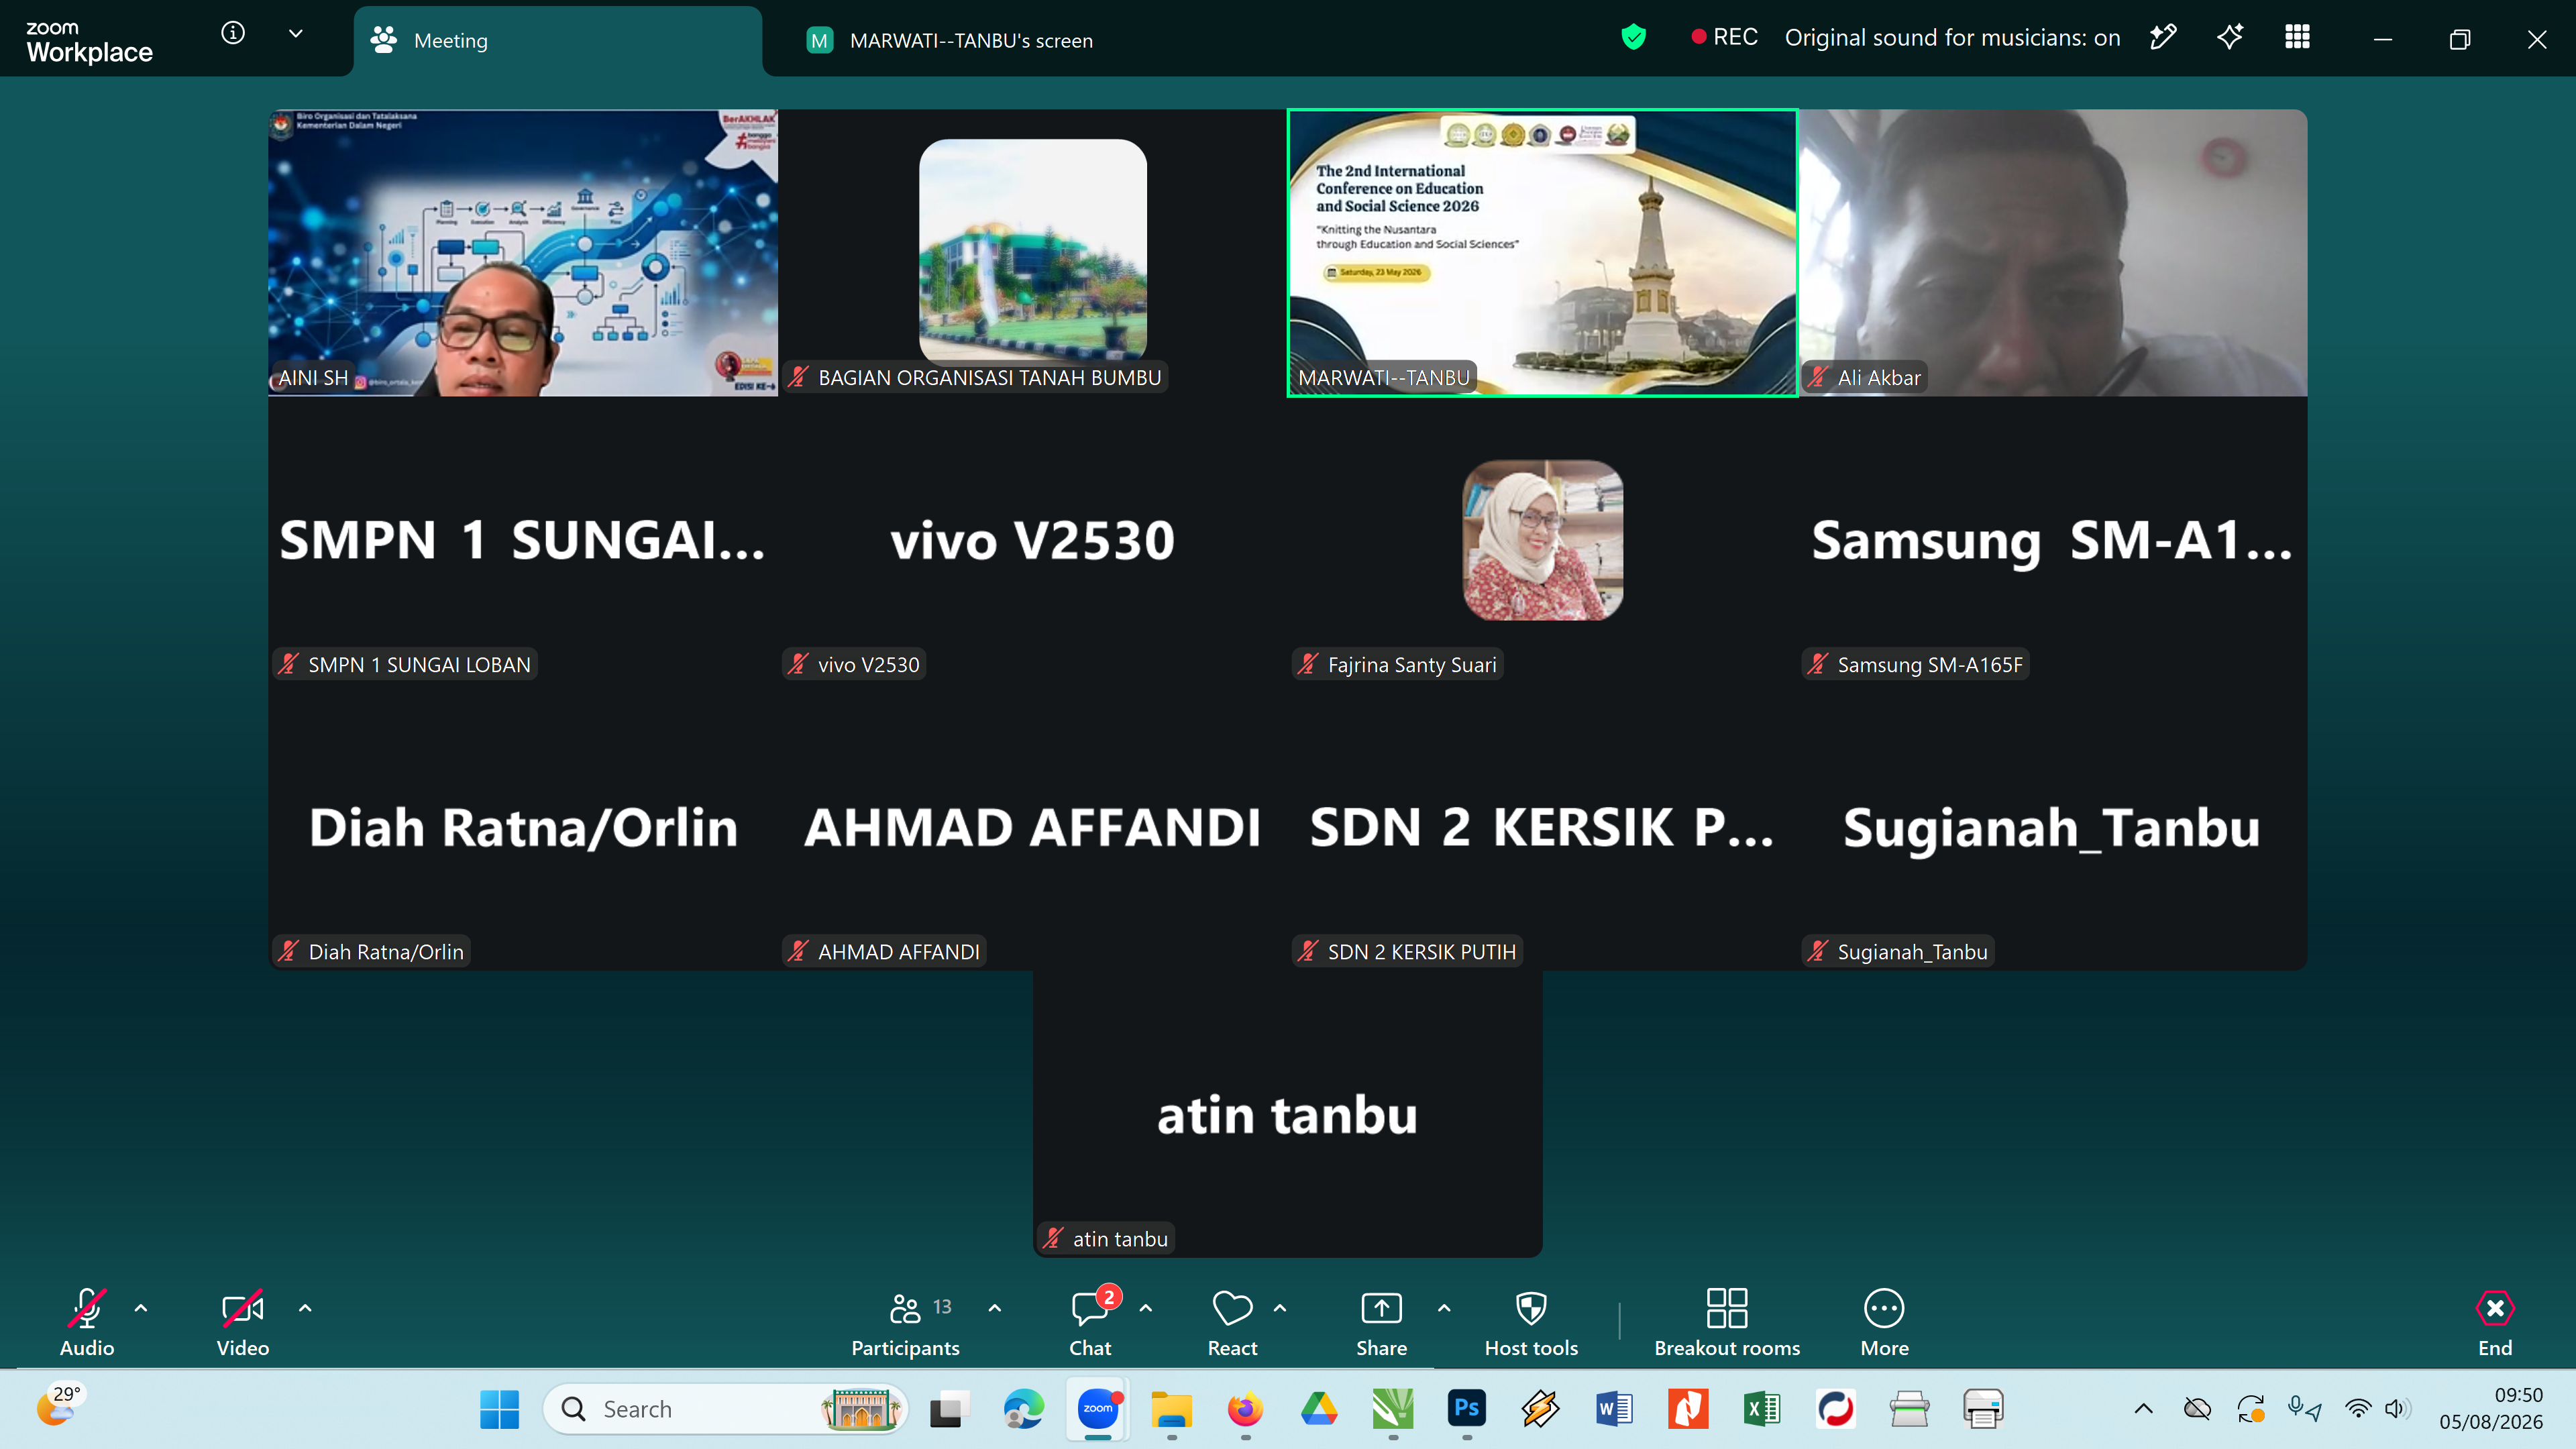Open Breakout rooms

pyautogui.click(x=1727, y=1321)
